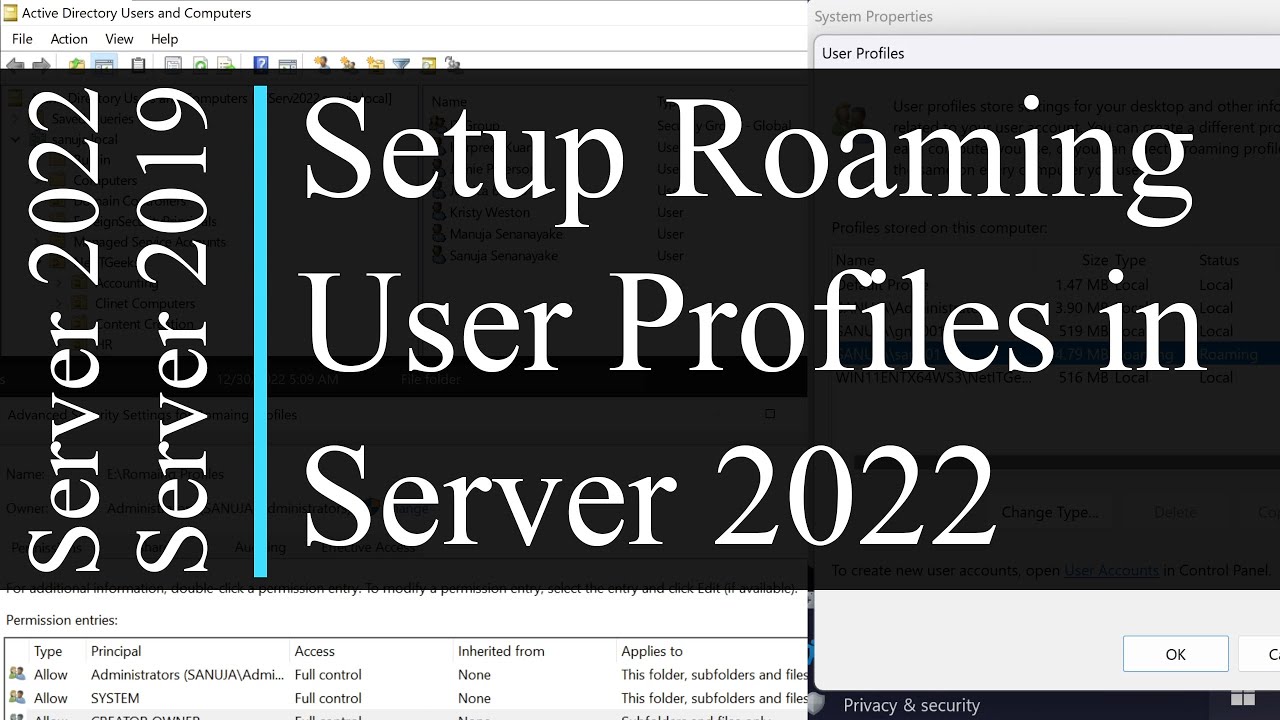Viewport: 1280px width, 720px height.
Task: Sort permissions by the Principal column
Action: pyautogui.click(x=116, y=651)
